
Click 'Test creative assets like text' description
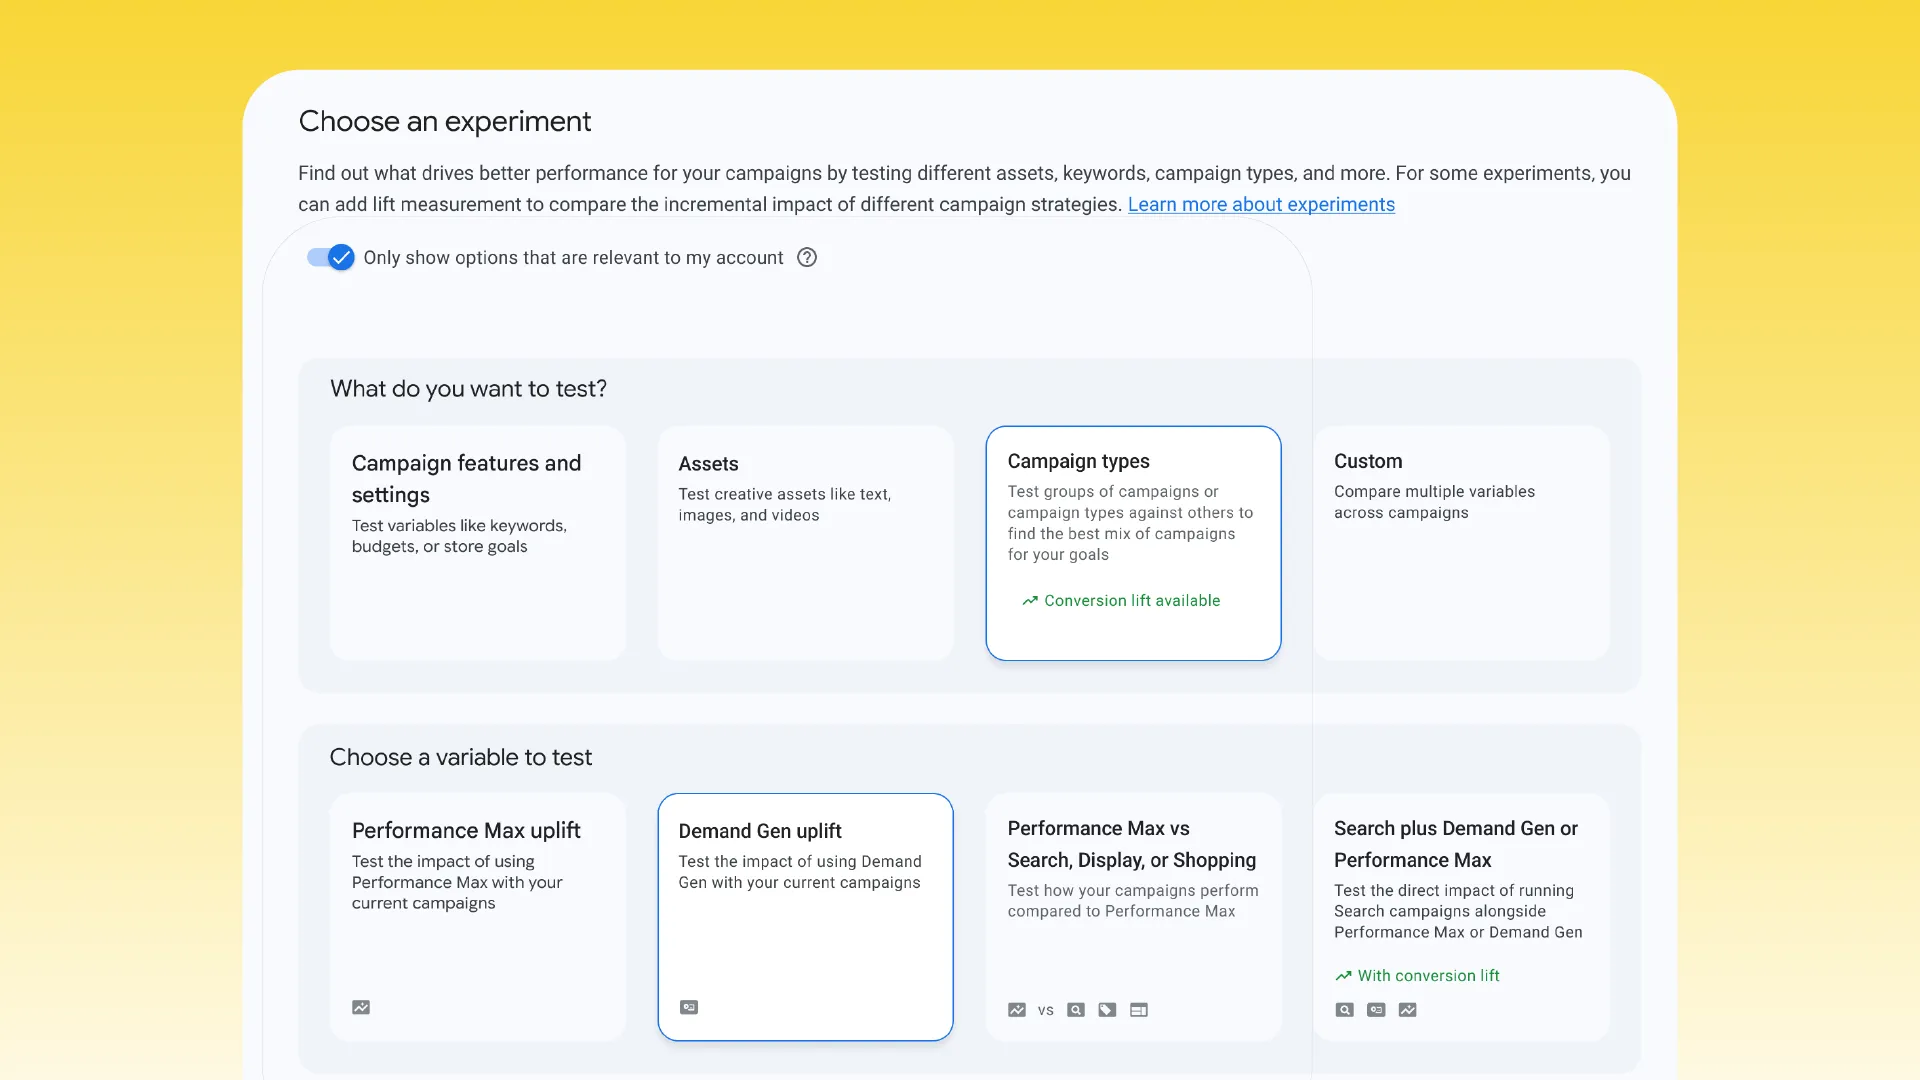pos(785,505)
